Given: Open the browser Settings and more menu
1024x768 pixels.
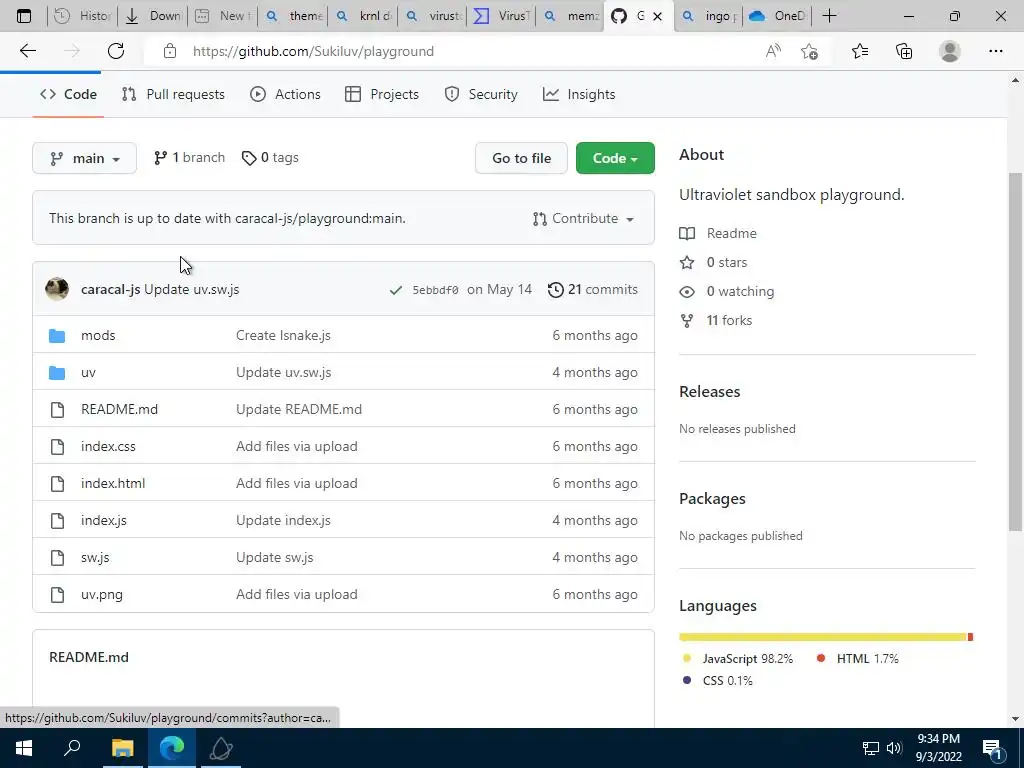Looking at the screenshot, I should click(995, 51).
